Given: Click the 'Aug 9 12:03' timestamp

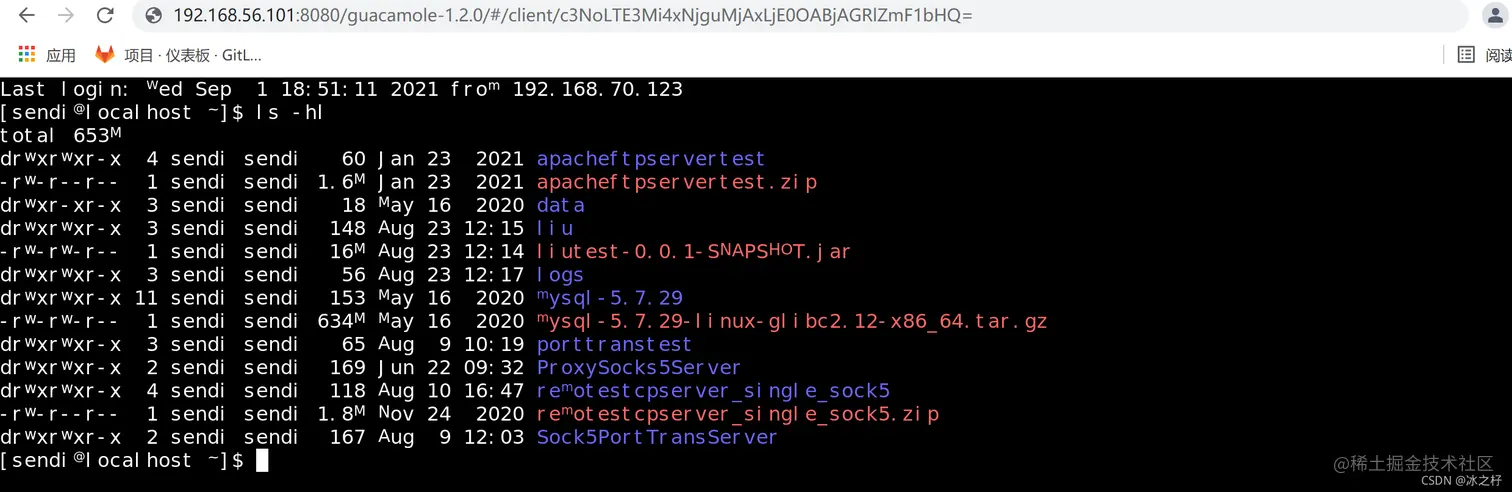Looking at the screenshot, I should [x=450, y=437].
